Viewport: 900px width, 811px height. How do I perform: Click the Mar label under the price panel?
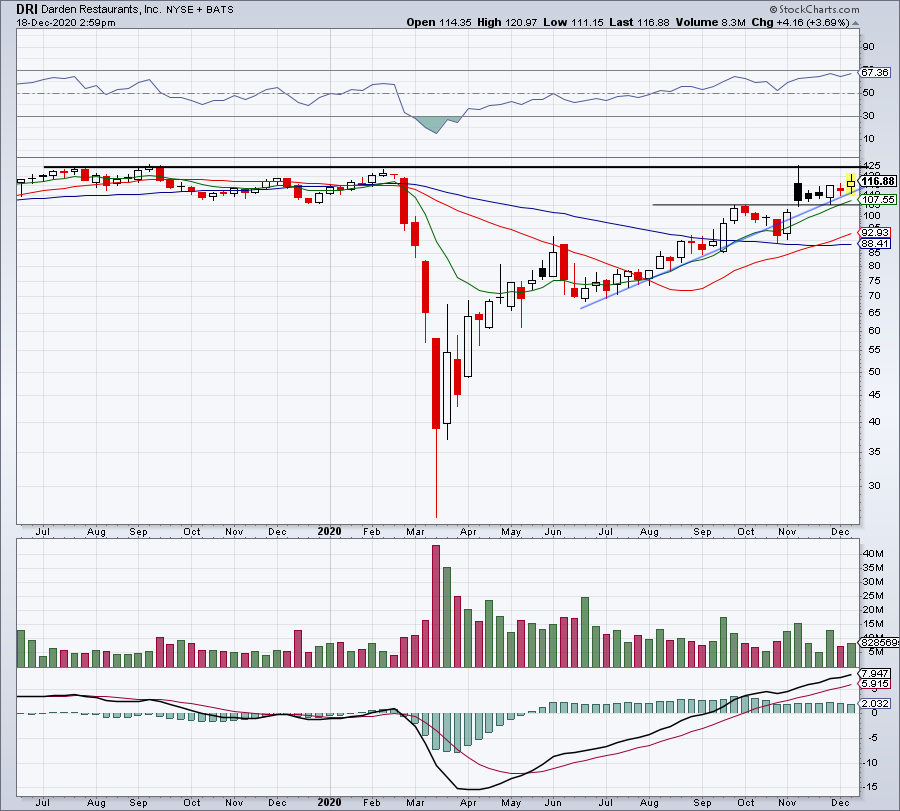[415, 532]
